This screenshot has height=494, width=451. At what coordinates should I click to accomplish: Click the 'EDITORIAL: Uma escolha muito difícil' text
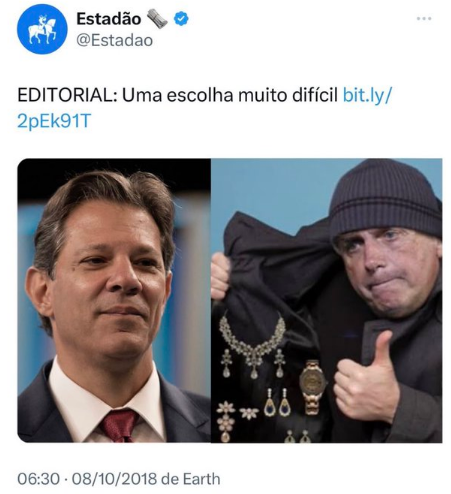tap(177, 95)
